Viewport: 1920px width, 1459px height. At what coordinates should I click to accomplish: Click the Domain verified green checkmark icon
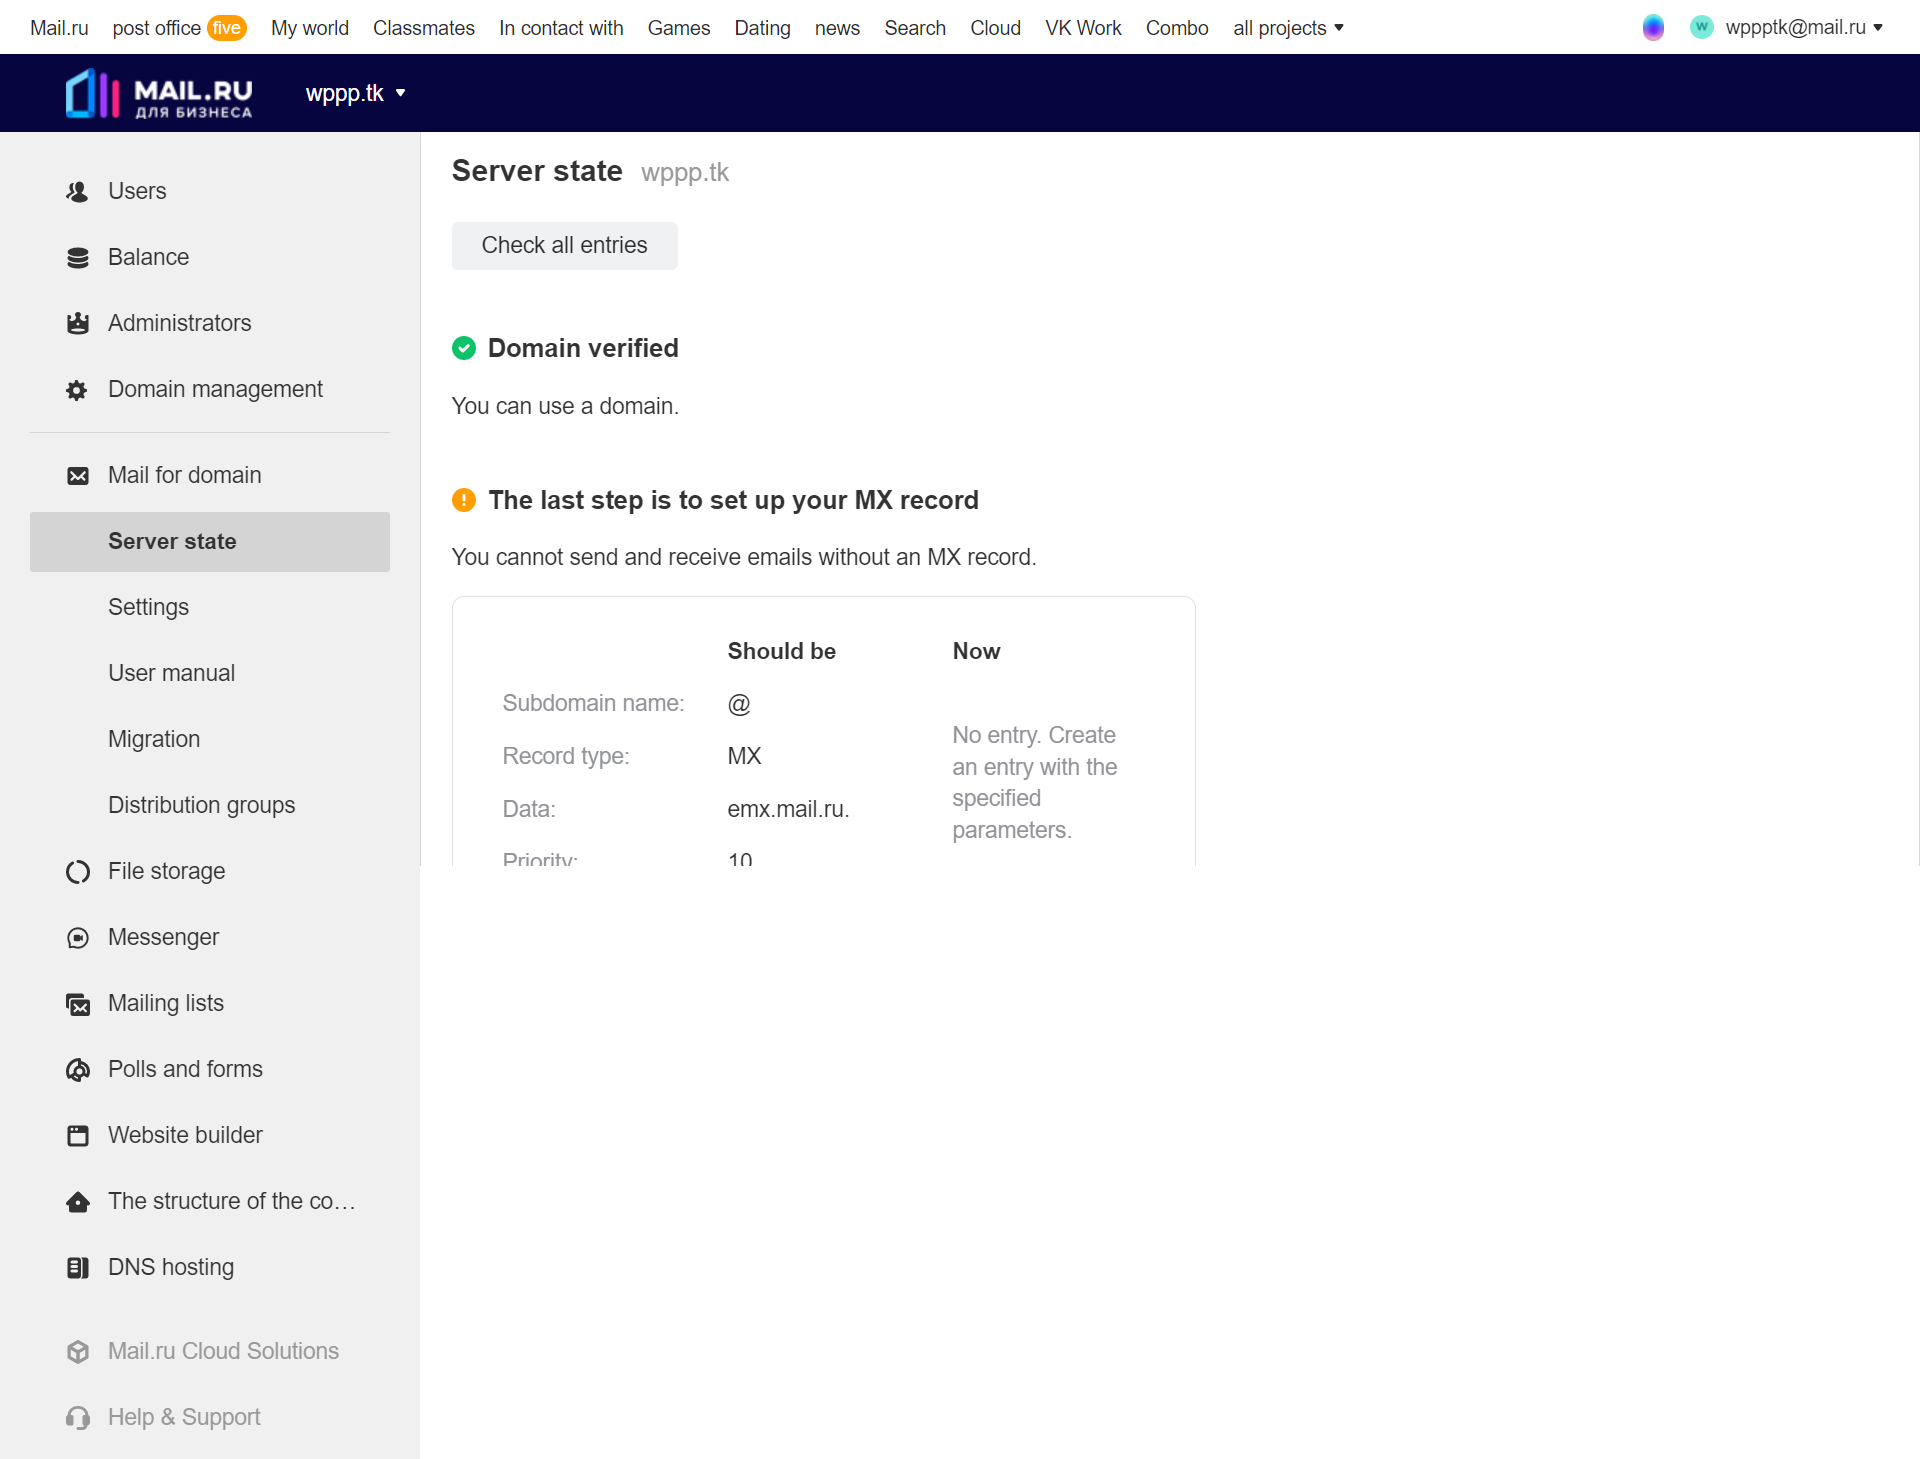click(x=463, y=348)
